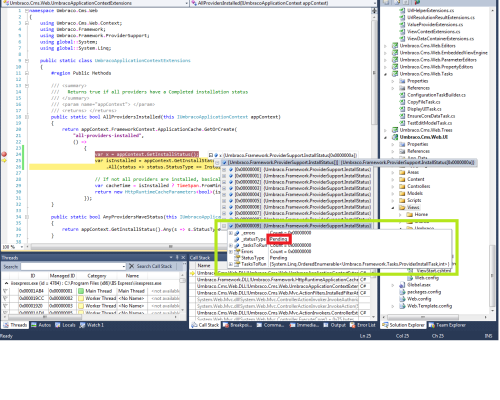Expand the _errors member in datatip
Screen dimensions: 500x400
tap(230, 233)
